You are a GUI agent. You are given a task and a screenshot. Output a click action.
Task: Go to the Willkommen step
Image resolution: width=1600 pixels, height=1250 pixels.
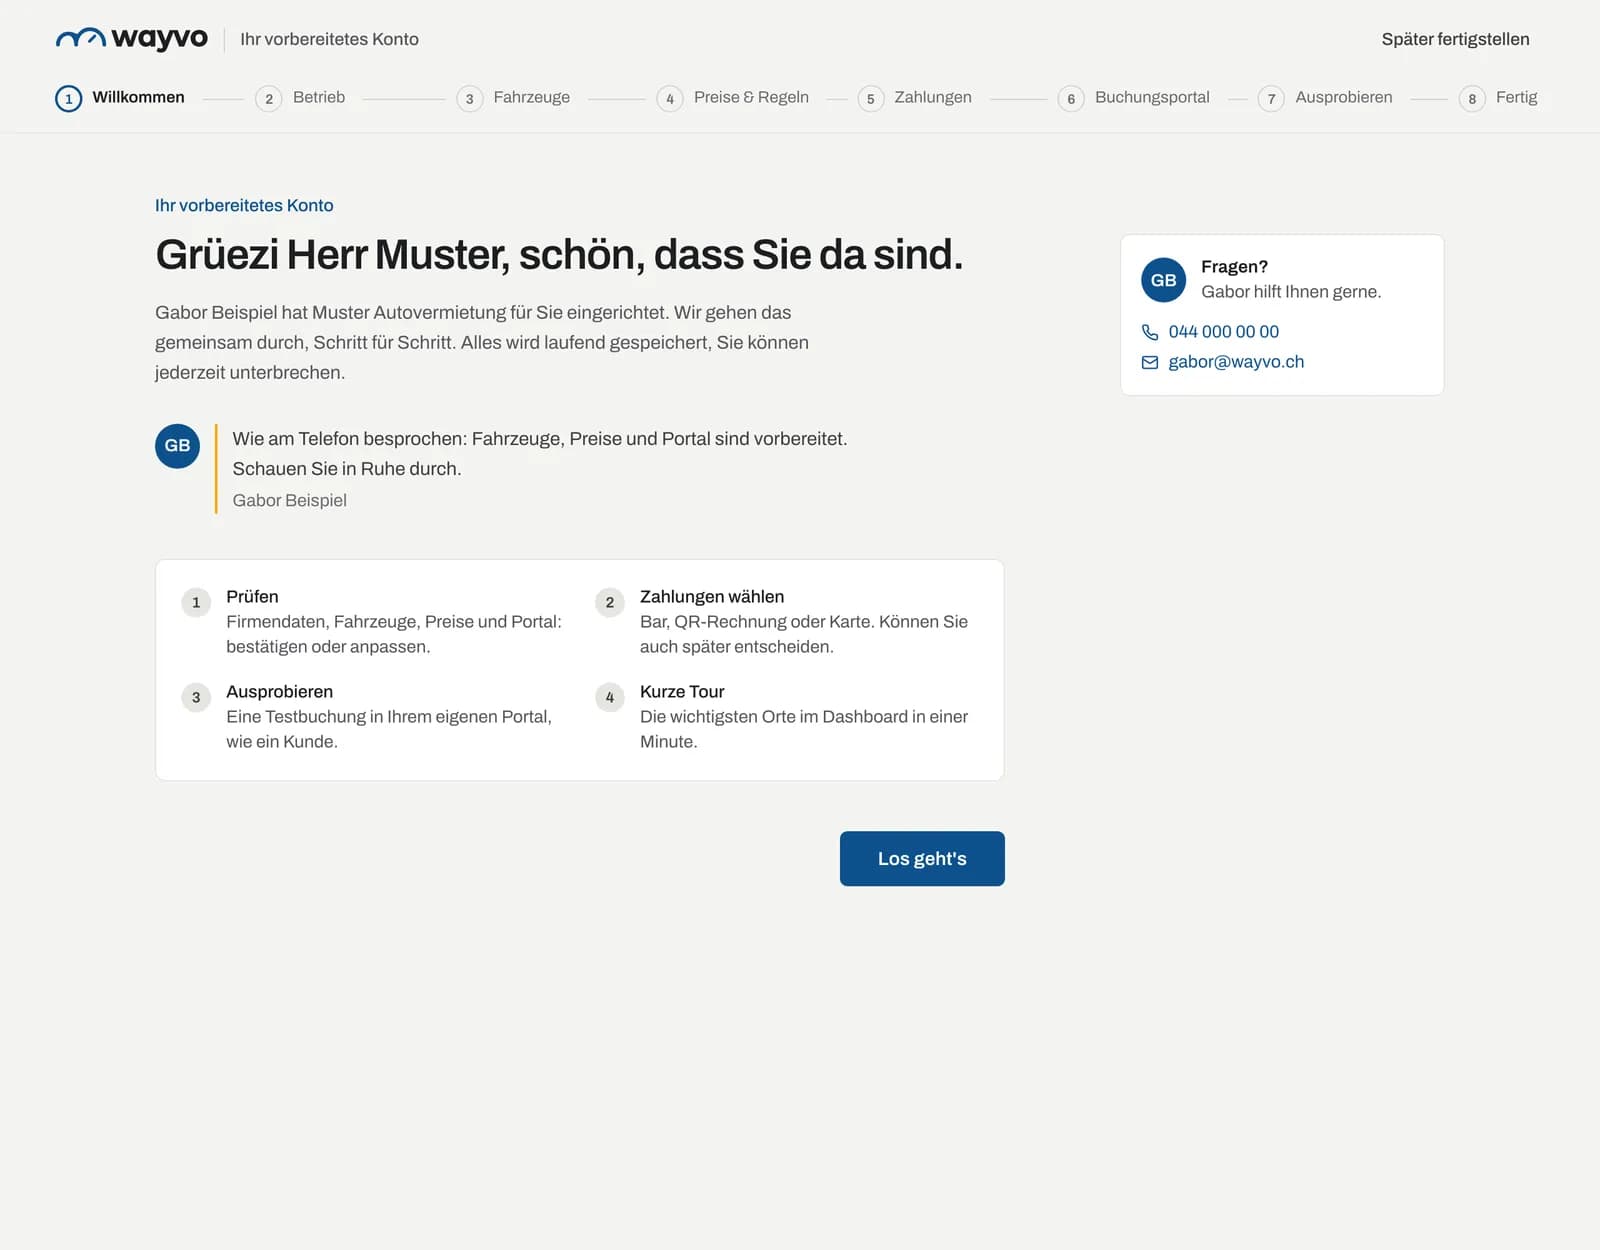coord(120,98)
